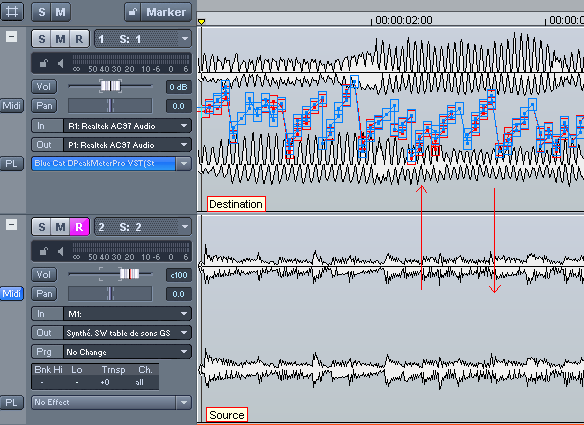The width and height of the screenshot is (584, 425).
Task: Click track 2 pan slider
Action: [x=110, y=294]
